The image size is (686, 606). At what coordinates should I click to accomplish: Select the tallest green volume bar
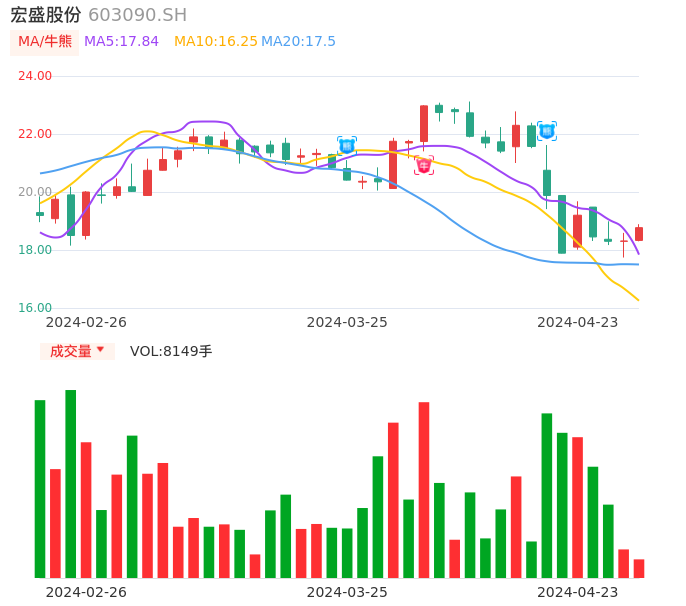pyautogui.click(x=71, y=484)
